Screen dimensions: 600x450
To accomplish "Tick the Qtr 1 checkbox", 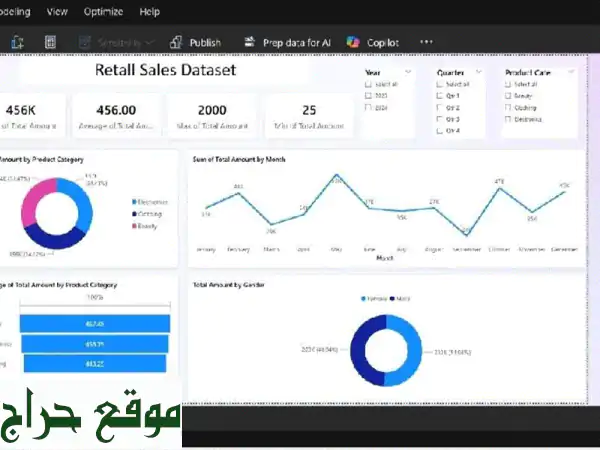I will tap(440, 96).
